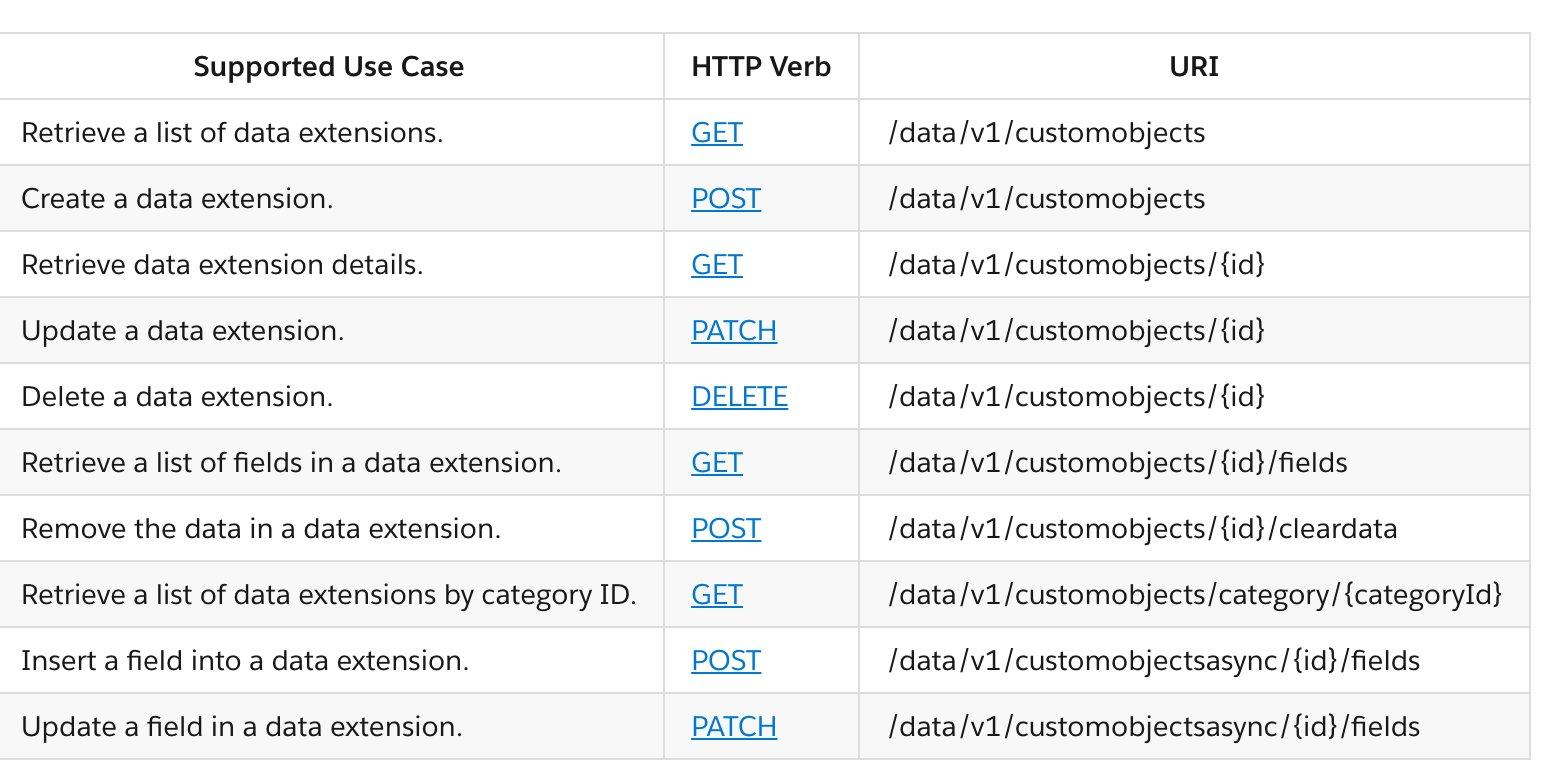Viewport: 1542px width, 782px height.
Task: Select the /data/v1/customobjects/category/{categoryId} URI text
Action: tap(1194, 595)
